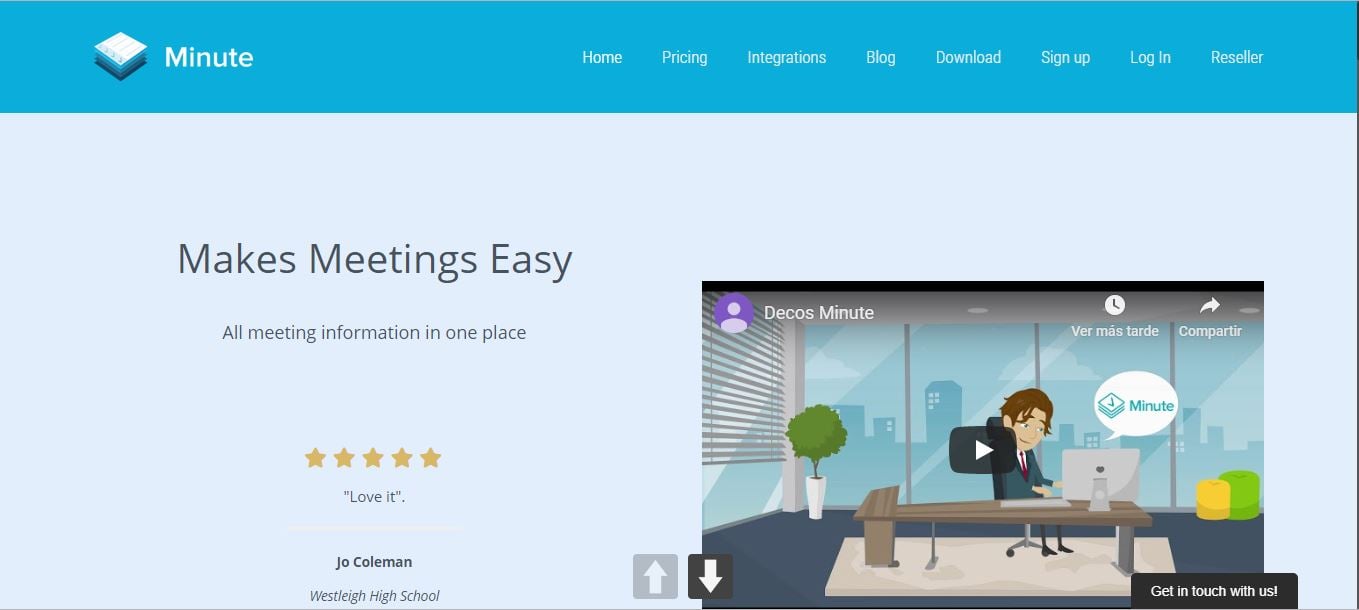The height and width of the screenshot is (610, 1359).
Task: Click the five-star rating row
Action: tap(373, 458)
